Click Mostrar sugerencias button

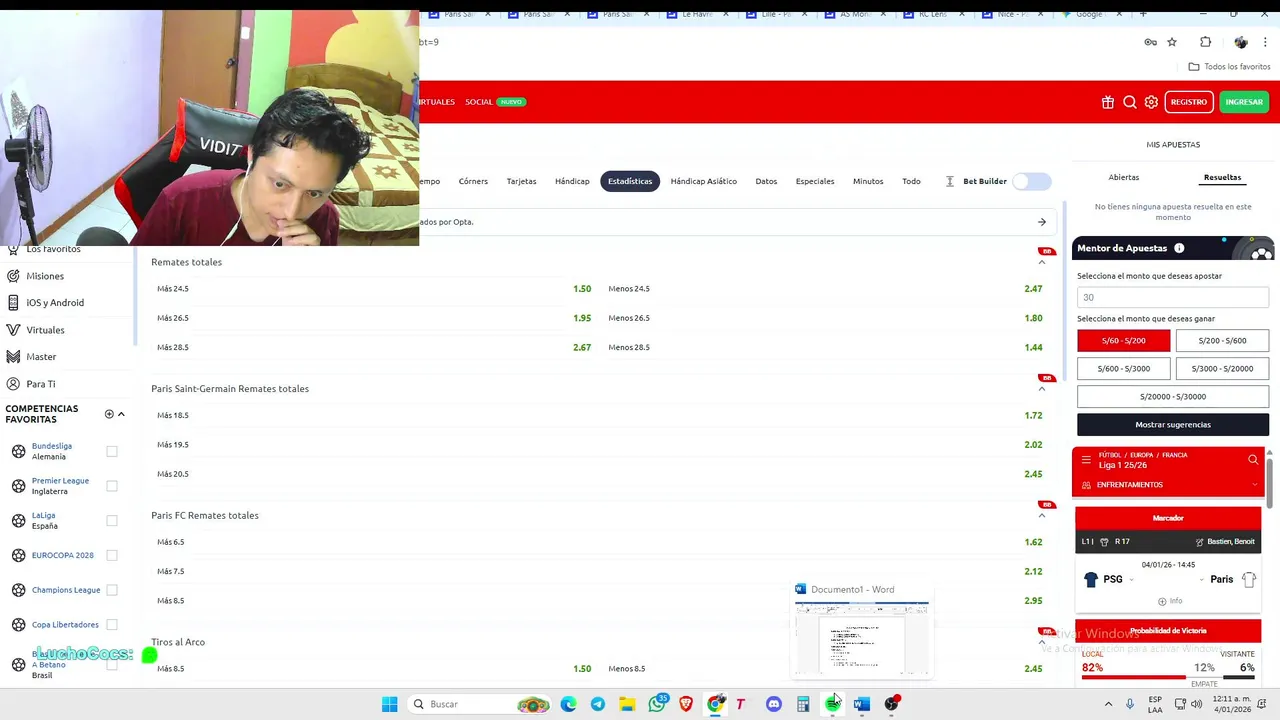pyautogui.click(x=1173, y=425)
